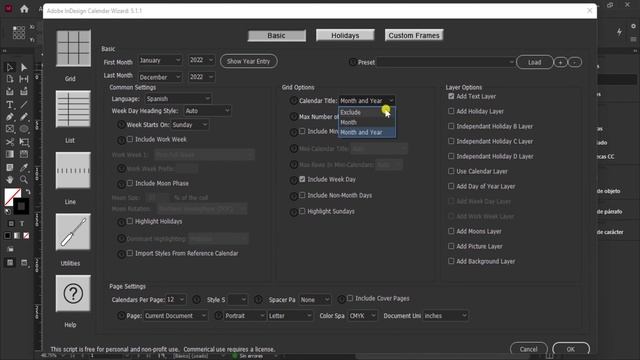Screen dimensions: 640x360
Task: Select the Eyedropper tool
Action: [x=24, y=167]
